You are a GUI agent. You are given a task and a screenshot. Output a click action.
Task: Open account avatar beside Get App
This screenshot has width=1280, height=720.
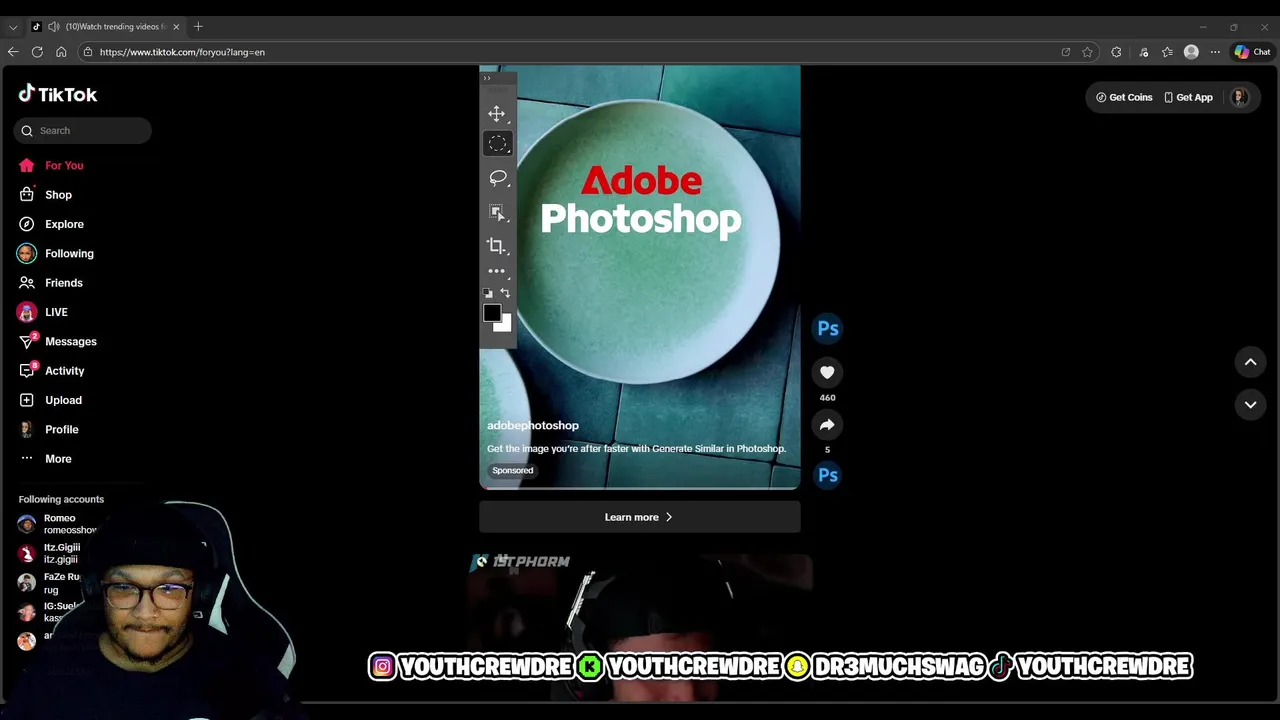pos(1240,97)
